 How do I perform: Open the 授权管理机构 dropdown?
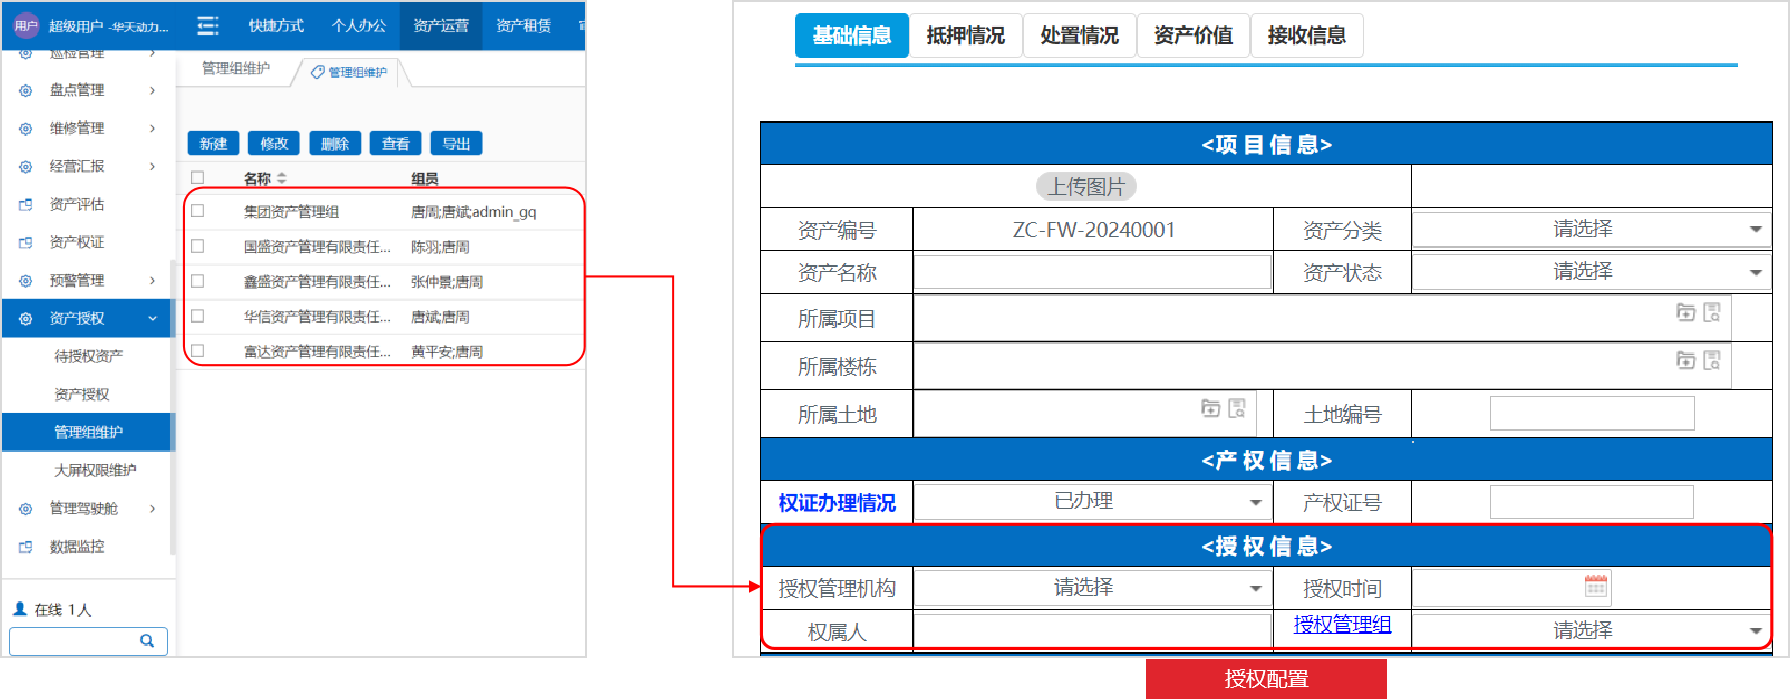coord(1092,587)
